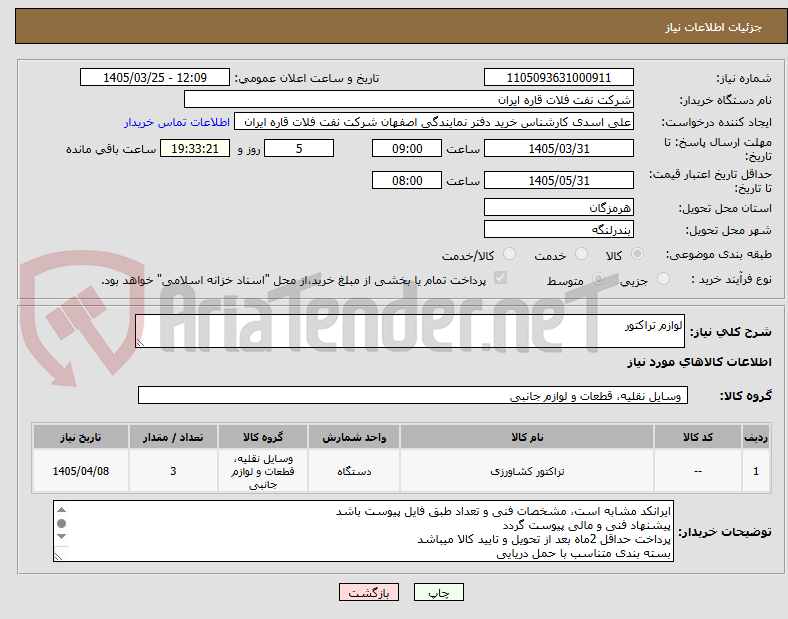Open the اطلاعات تماس خریدار link

177,122
